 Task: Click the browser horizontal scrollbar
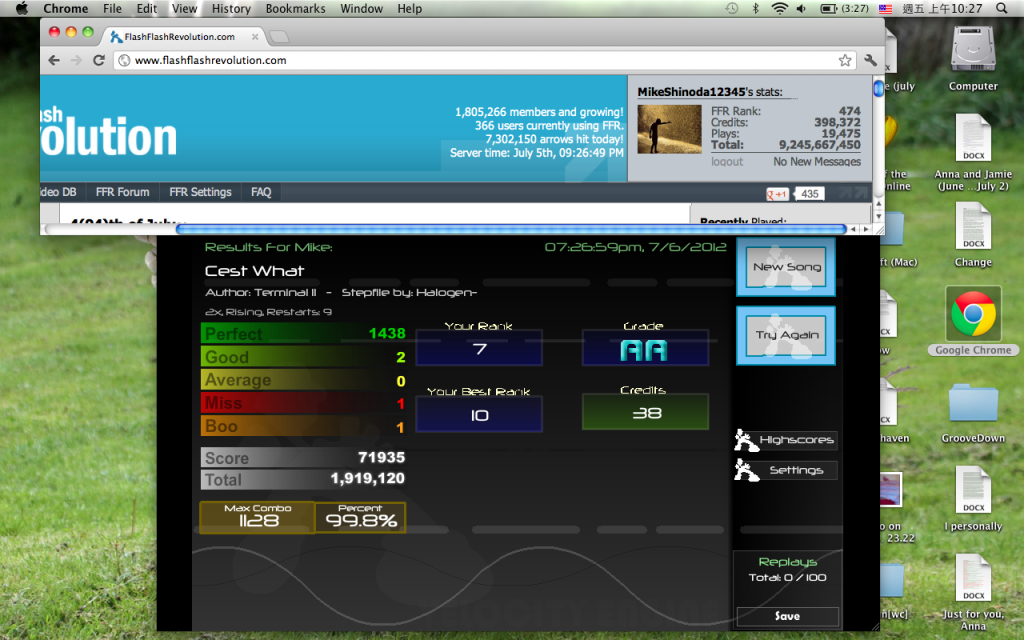[510, 229]
